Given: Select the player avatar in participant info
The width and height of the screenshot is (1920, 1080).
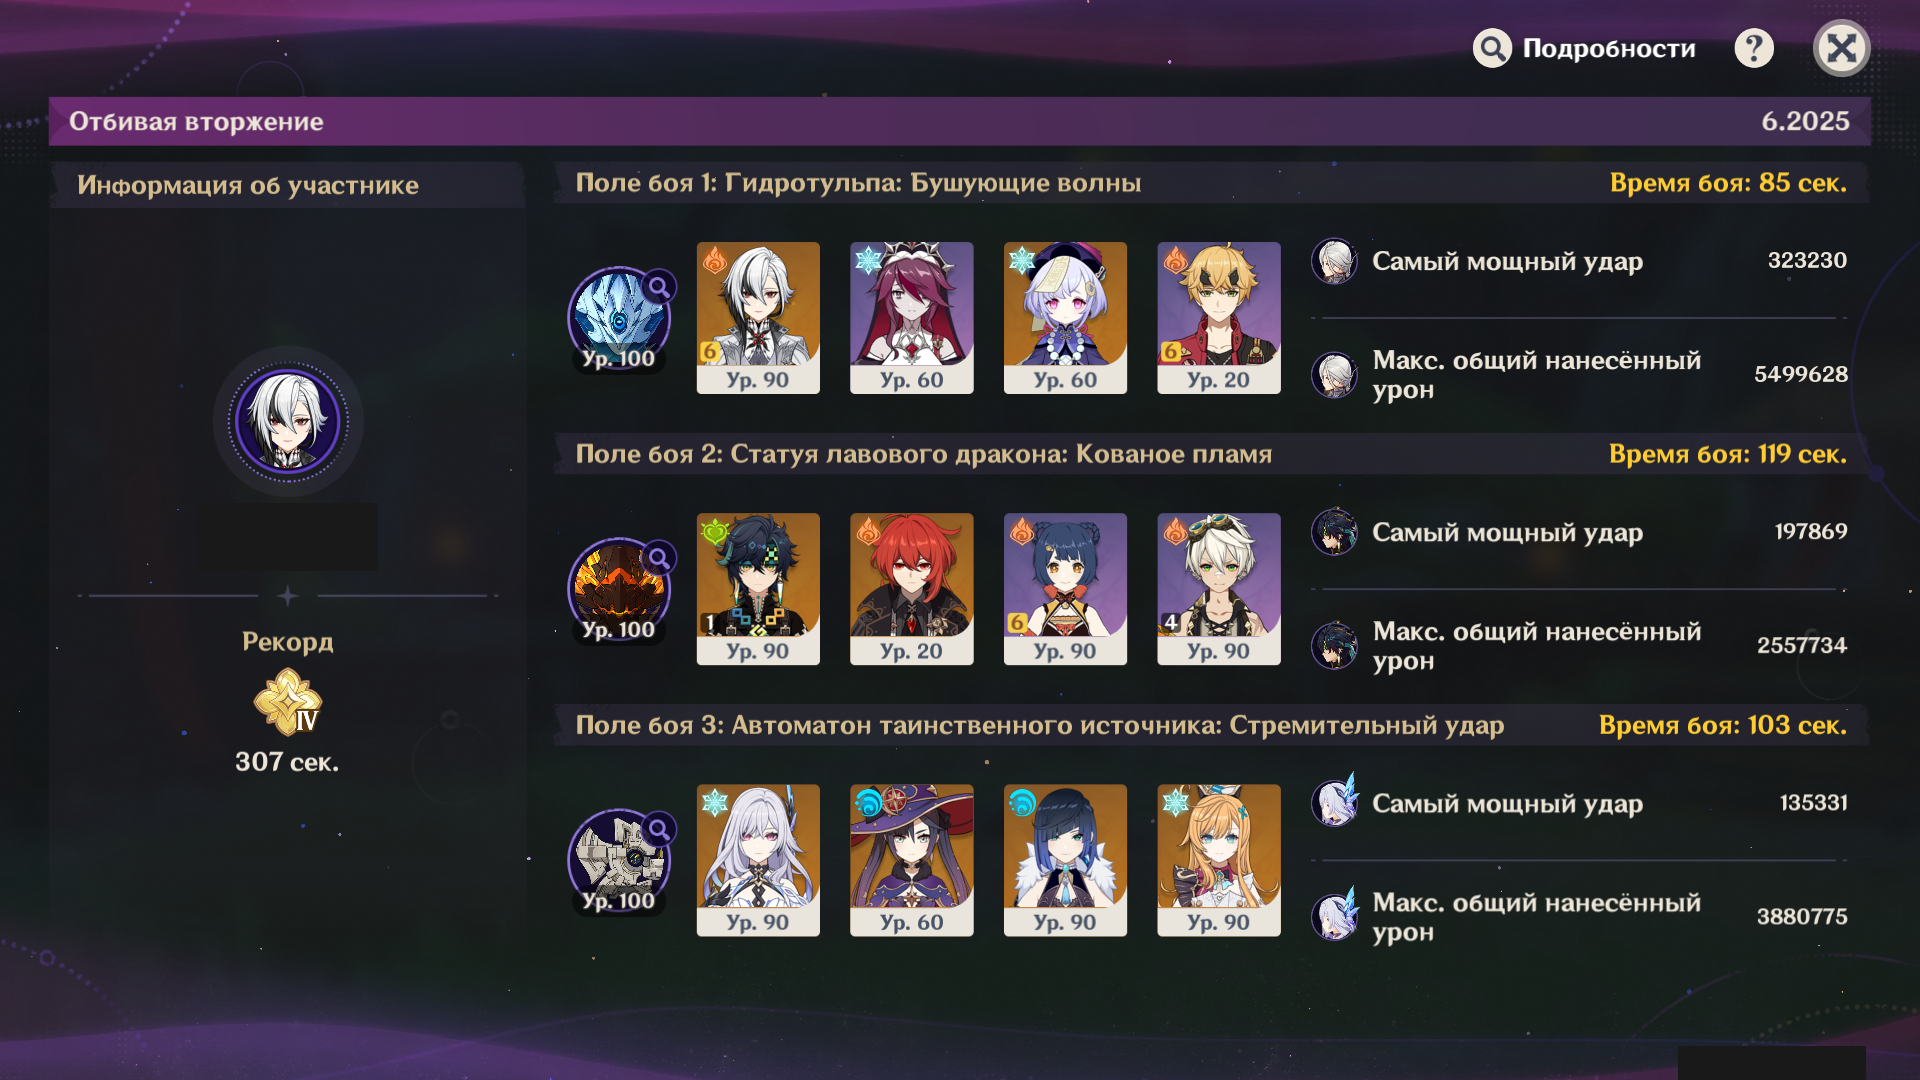Looking at the screenshot, I should point(288,421).
